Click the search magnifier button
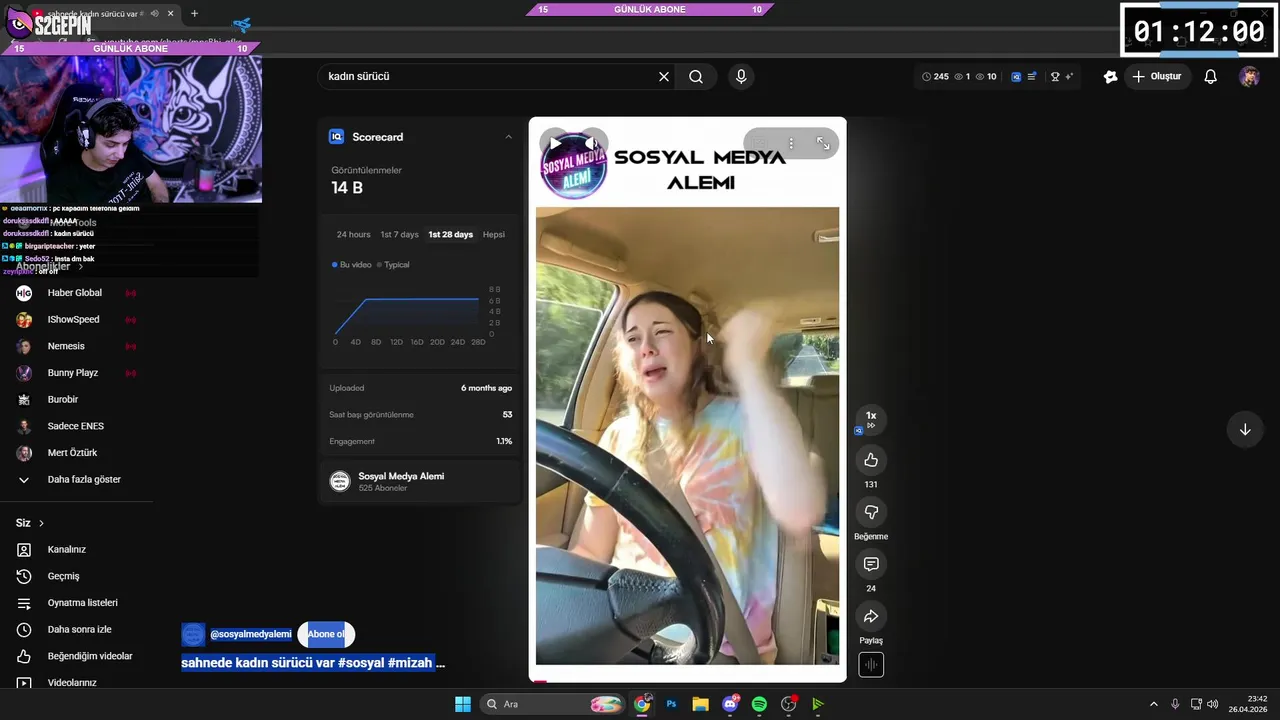 click(x=696, y=77)
